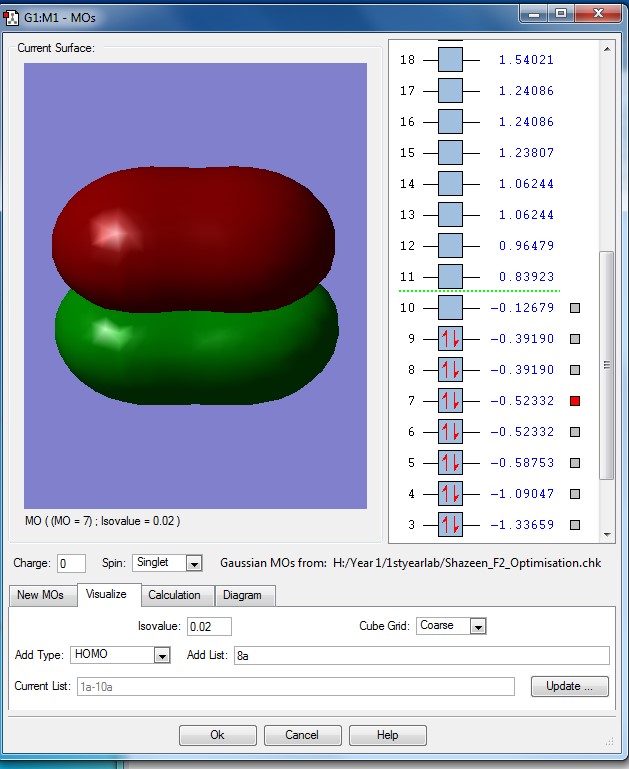Select occupancy box of orbital 11
Viewport: 629px width, 769px height.
(450, 277)
